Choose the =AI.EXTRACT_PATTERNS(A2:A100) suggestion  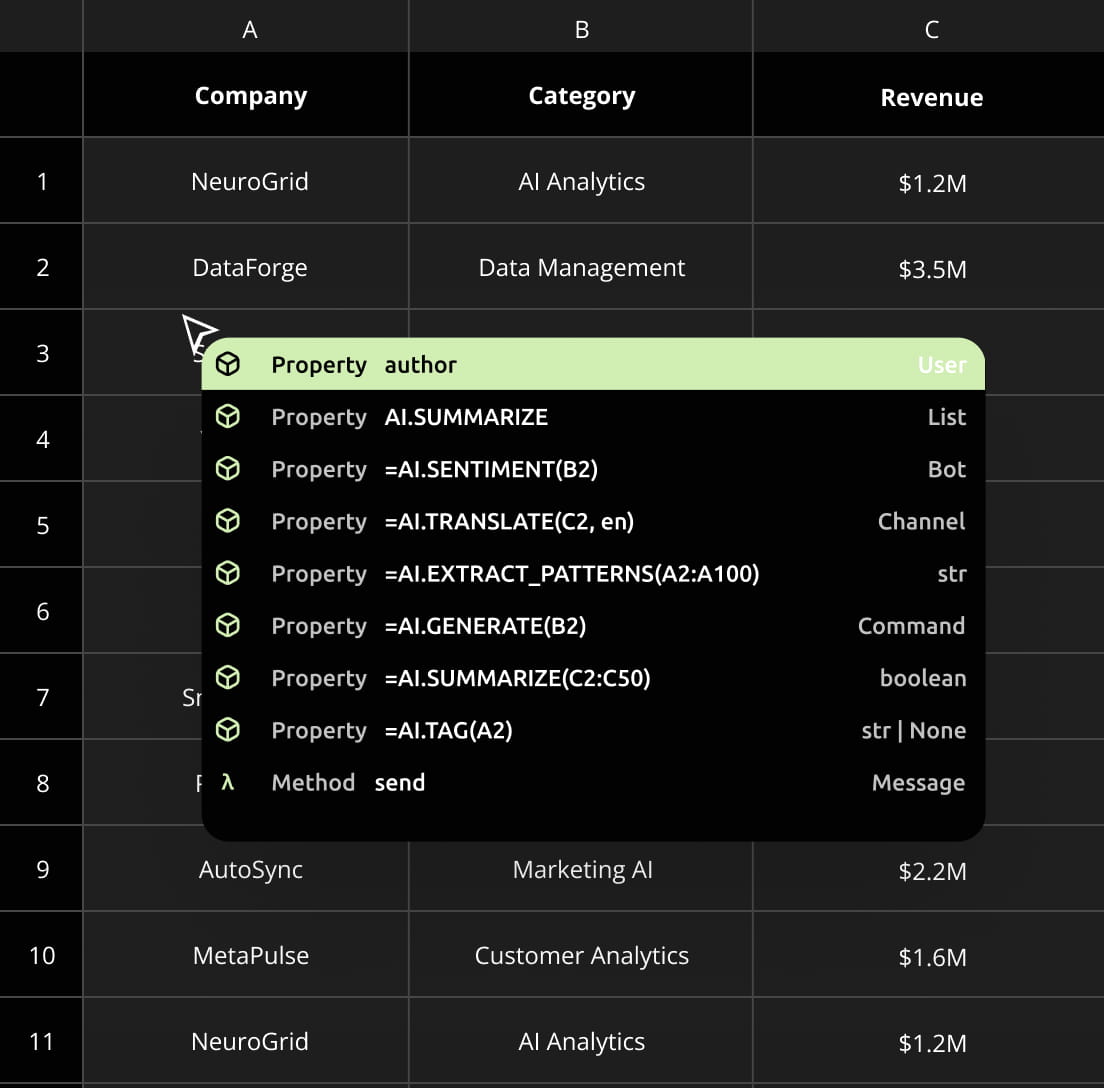[593, 573]
